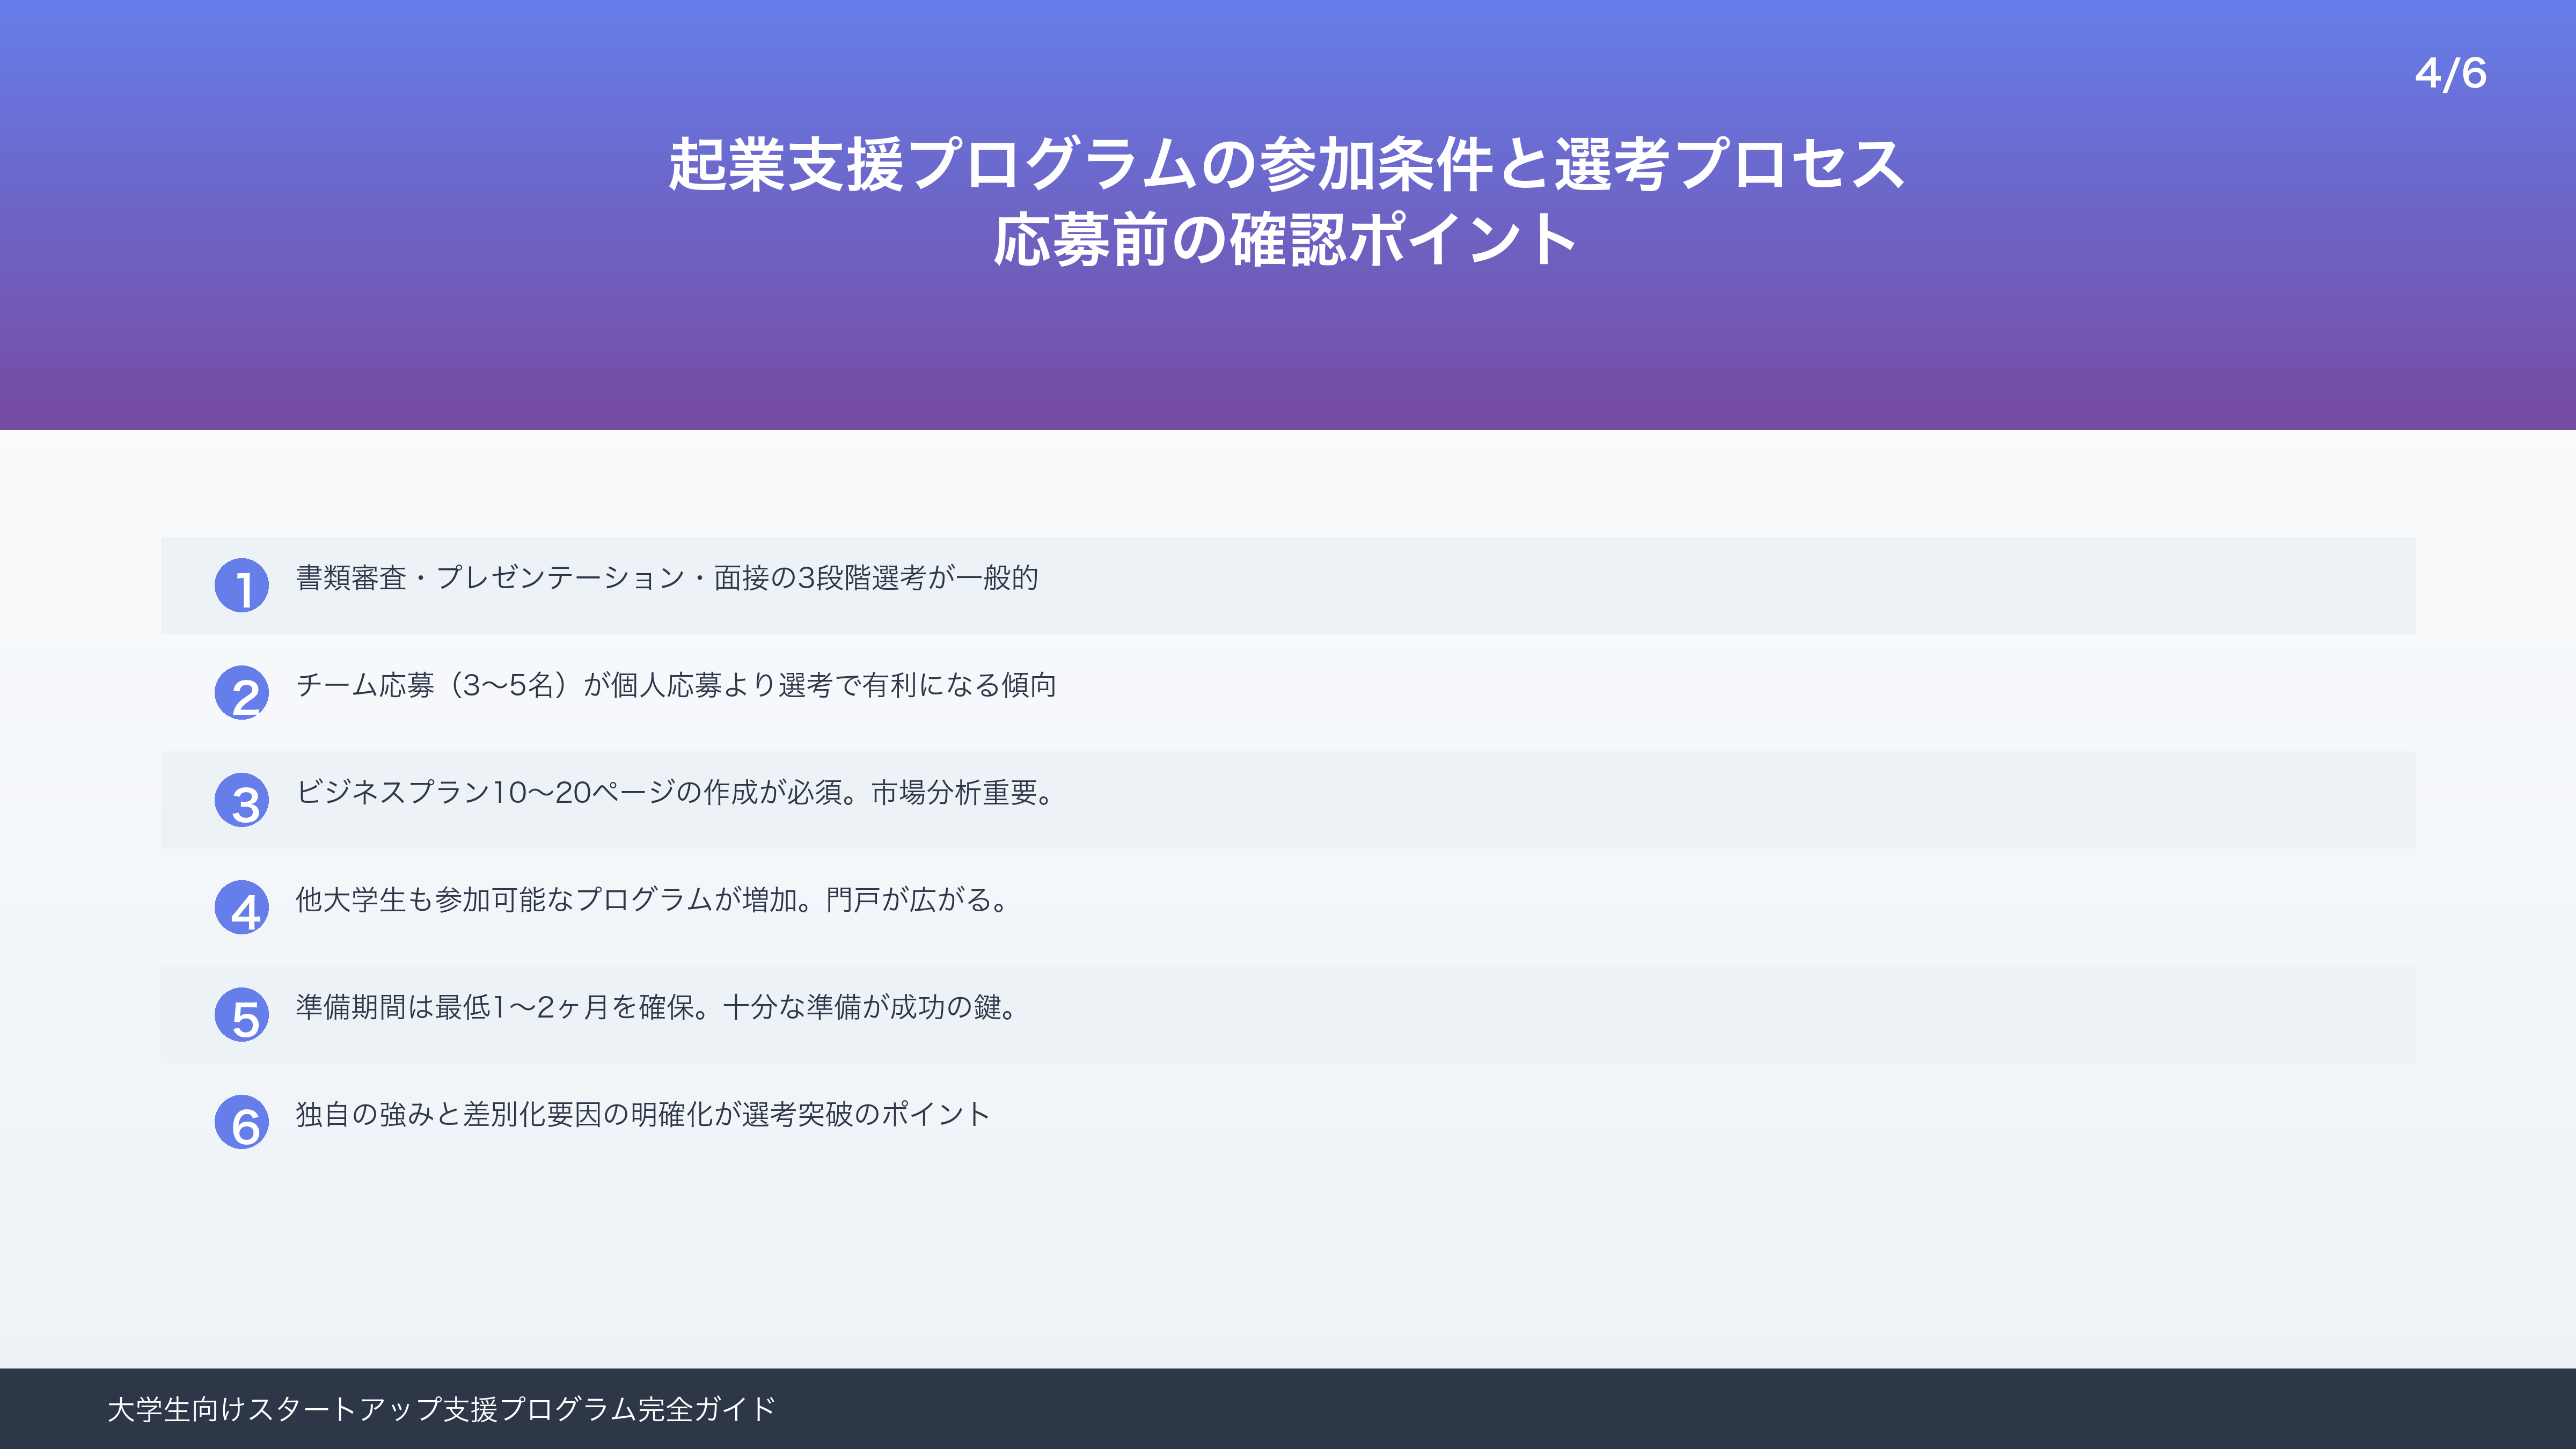The image size is (2576, 1449).
Task: Click the number 4 circle badge
Action: (242, 907)
